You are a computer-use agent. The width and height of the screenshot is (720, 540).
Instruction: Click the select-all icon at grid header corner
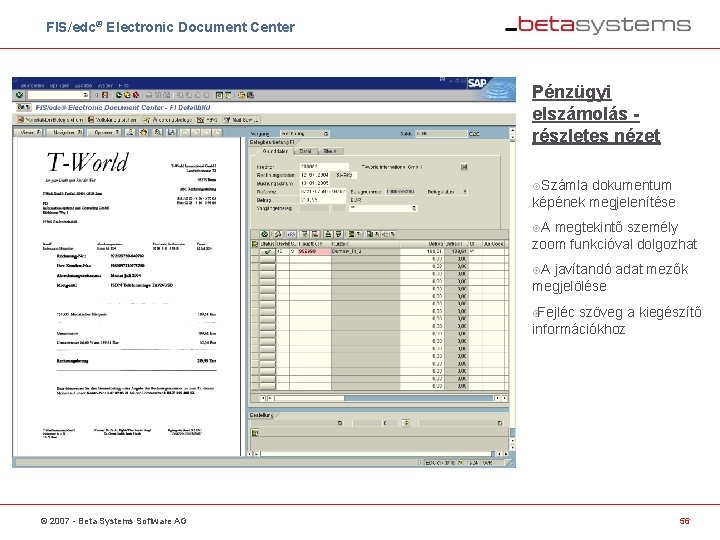(x=255, y=244)
